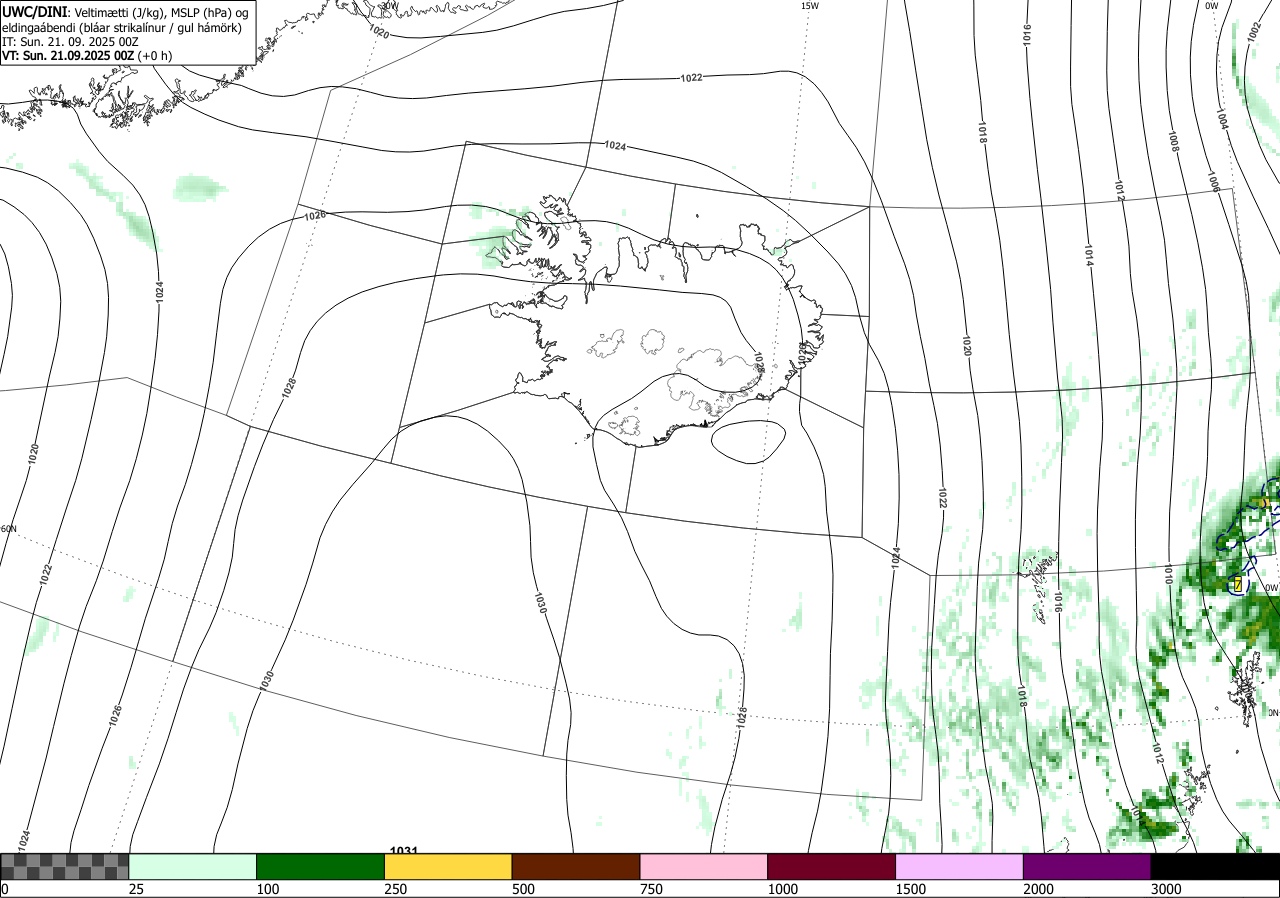Click the gray checkered 0–25 legend swatch
1280x898 pixels.
point(65,866)
